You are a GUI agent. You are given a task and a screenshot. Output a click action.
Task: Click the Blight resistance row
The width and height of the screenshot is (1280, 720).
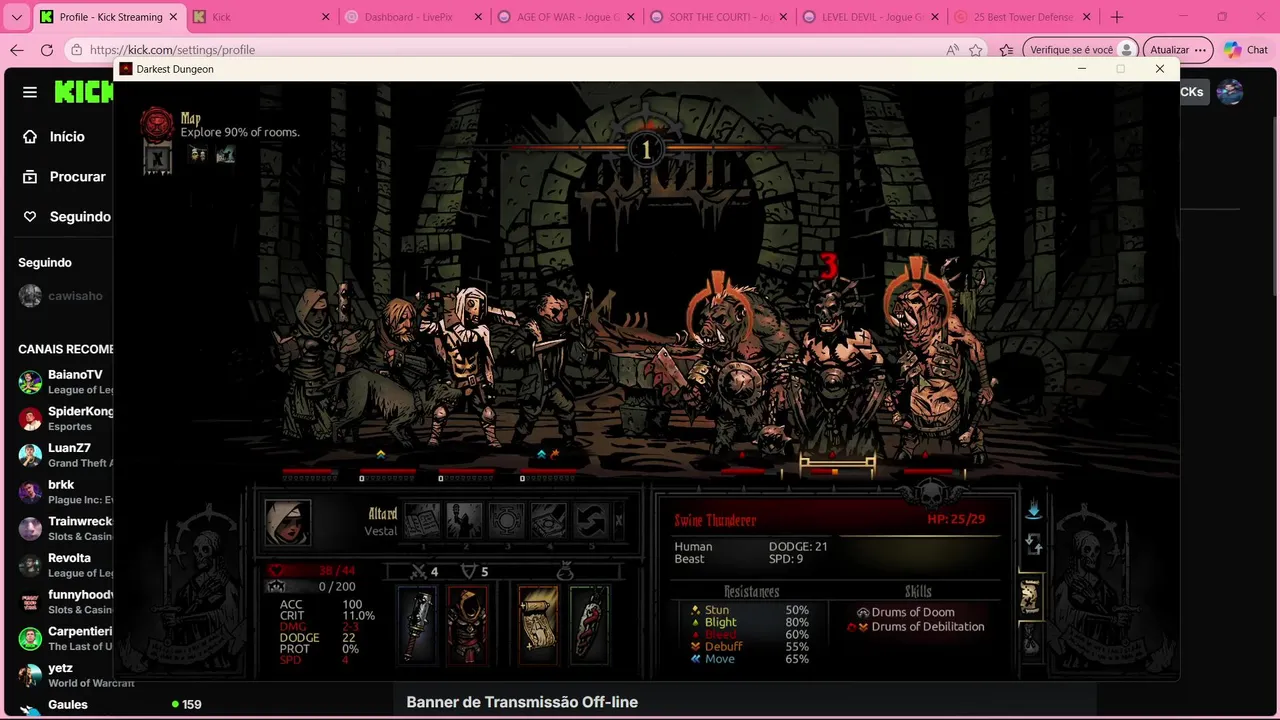click(750, 622)
